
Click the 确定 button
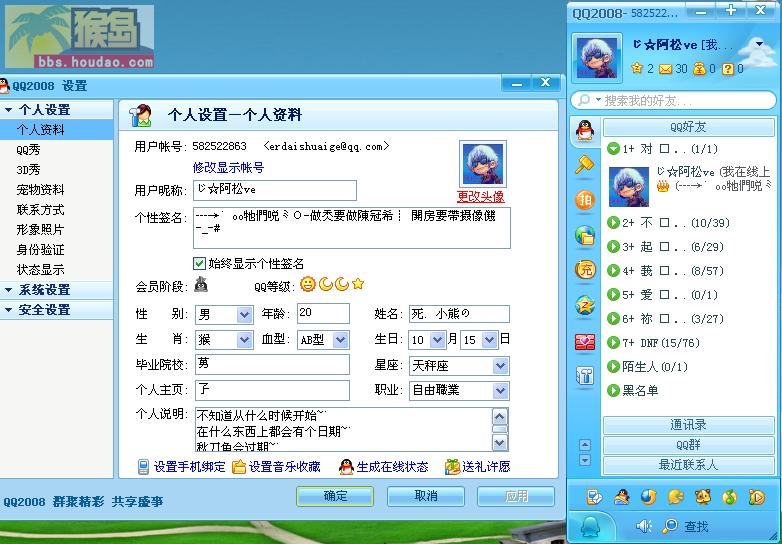pos(335,496)
